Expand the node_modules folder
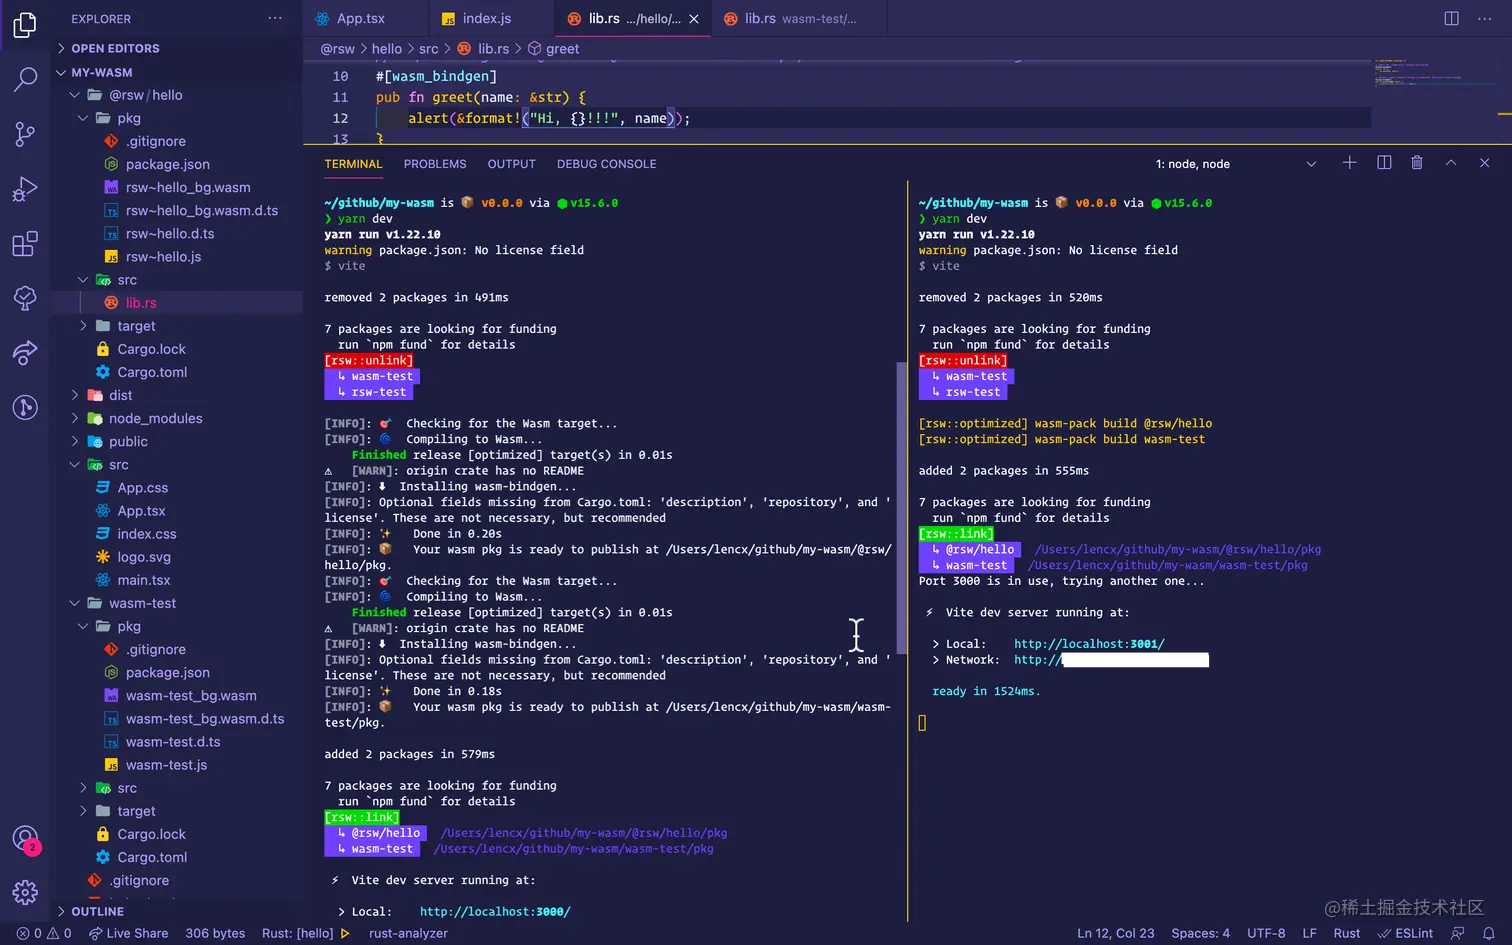1512x945 pixels. 177,418
